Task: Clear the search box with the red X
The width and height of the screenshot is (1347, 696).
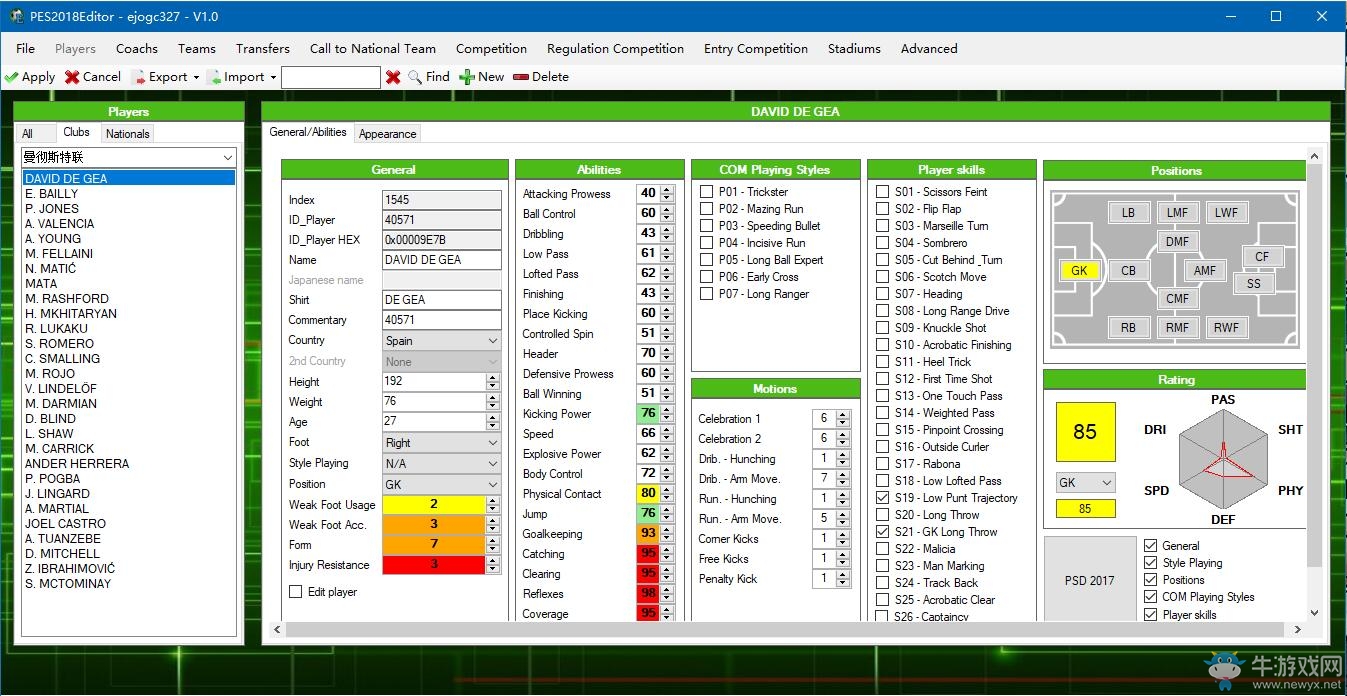Action: (393, 77)
